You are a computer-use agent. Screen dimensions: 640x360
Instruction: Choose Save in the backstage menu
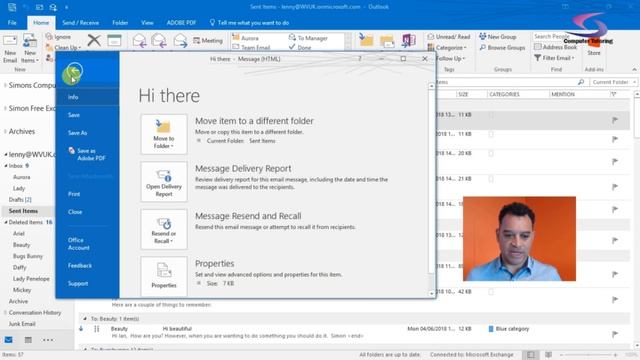coord(74,115)
